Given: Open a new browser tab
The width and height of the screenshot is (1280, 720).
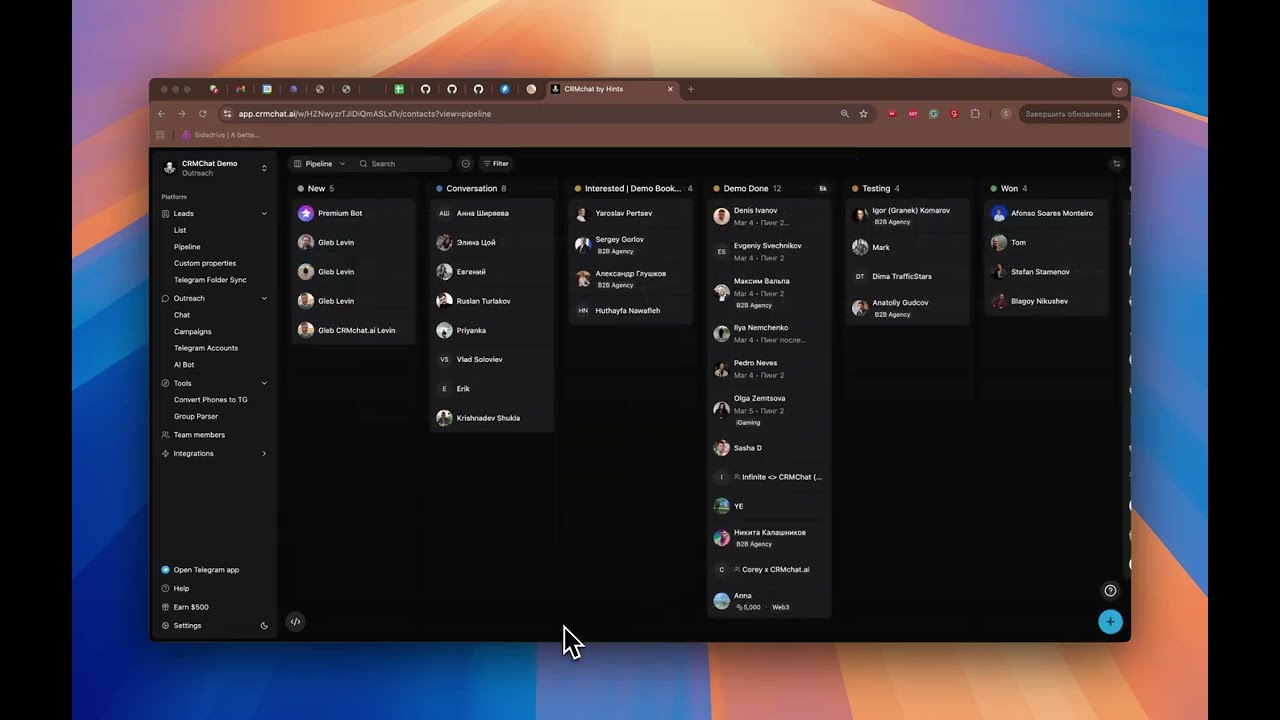Looking at the screenshot, I should pos(691,89).
